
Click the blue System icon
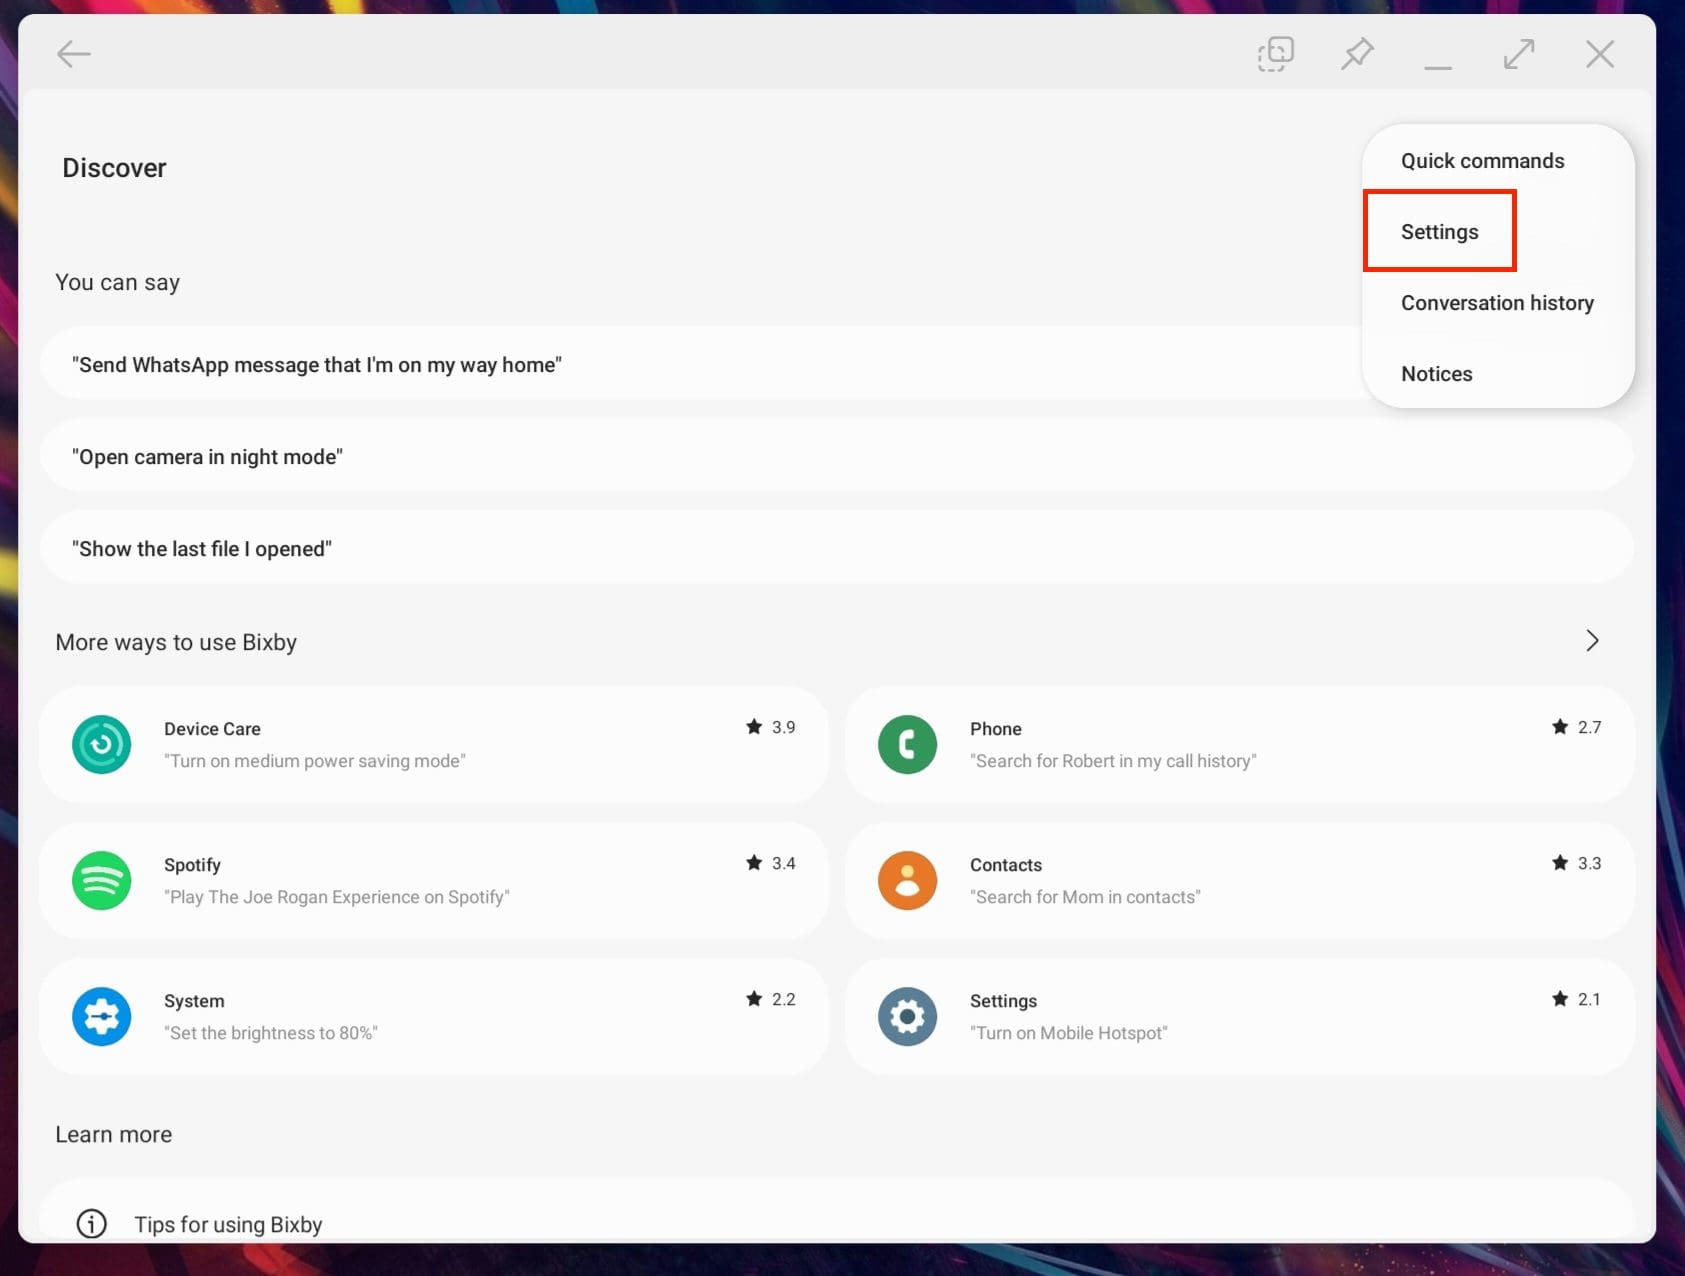[x=102, y=1016]
